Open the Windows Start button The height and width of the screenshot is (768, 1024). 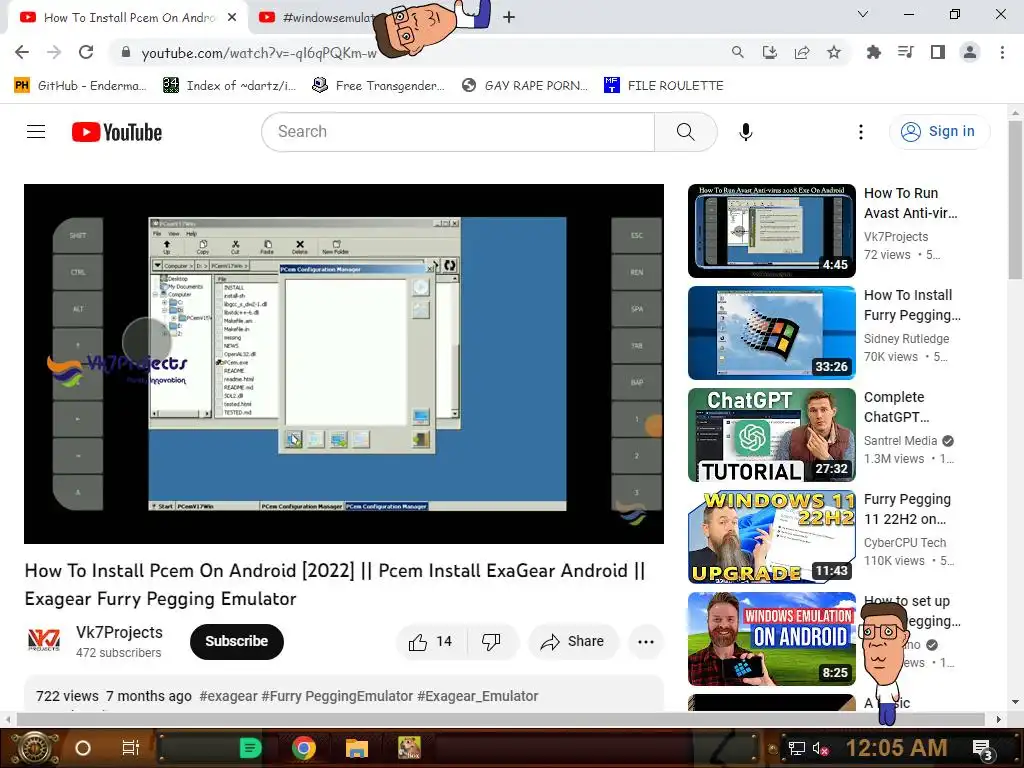[37, 748]
